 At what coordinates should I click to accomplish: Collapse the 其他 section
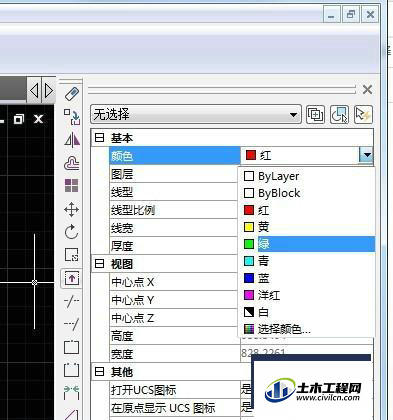tap(99, 372)
